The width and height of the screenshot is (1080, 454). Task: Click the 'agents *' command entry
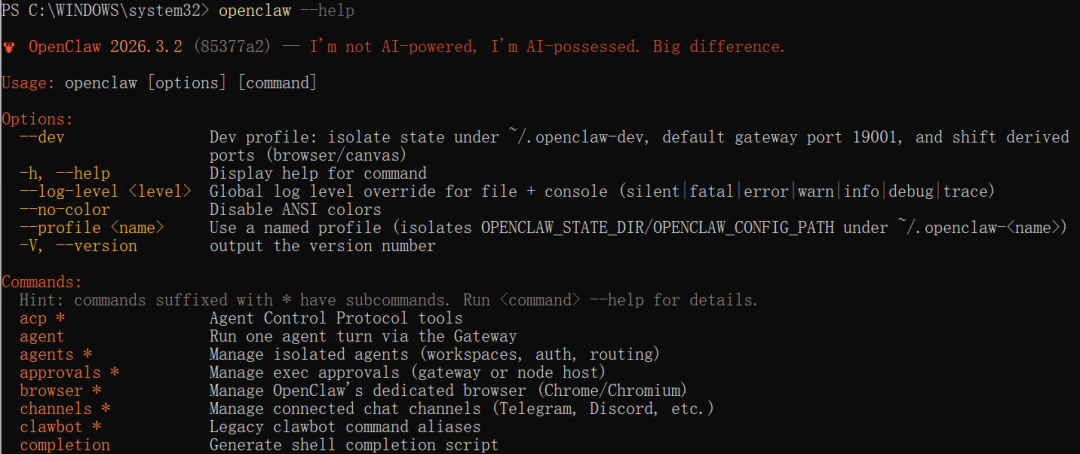[x=56, y=355]
